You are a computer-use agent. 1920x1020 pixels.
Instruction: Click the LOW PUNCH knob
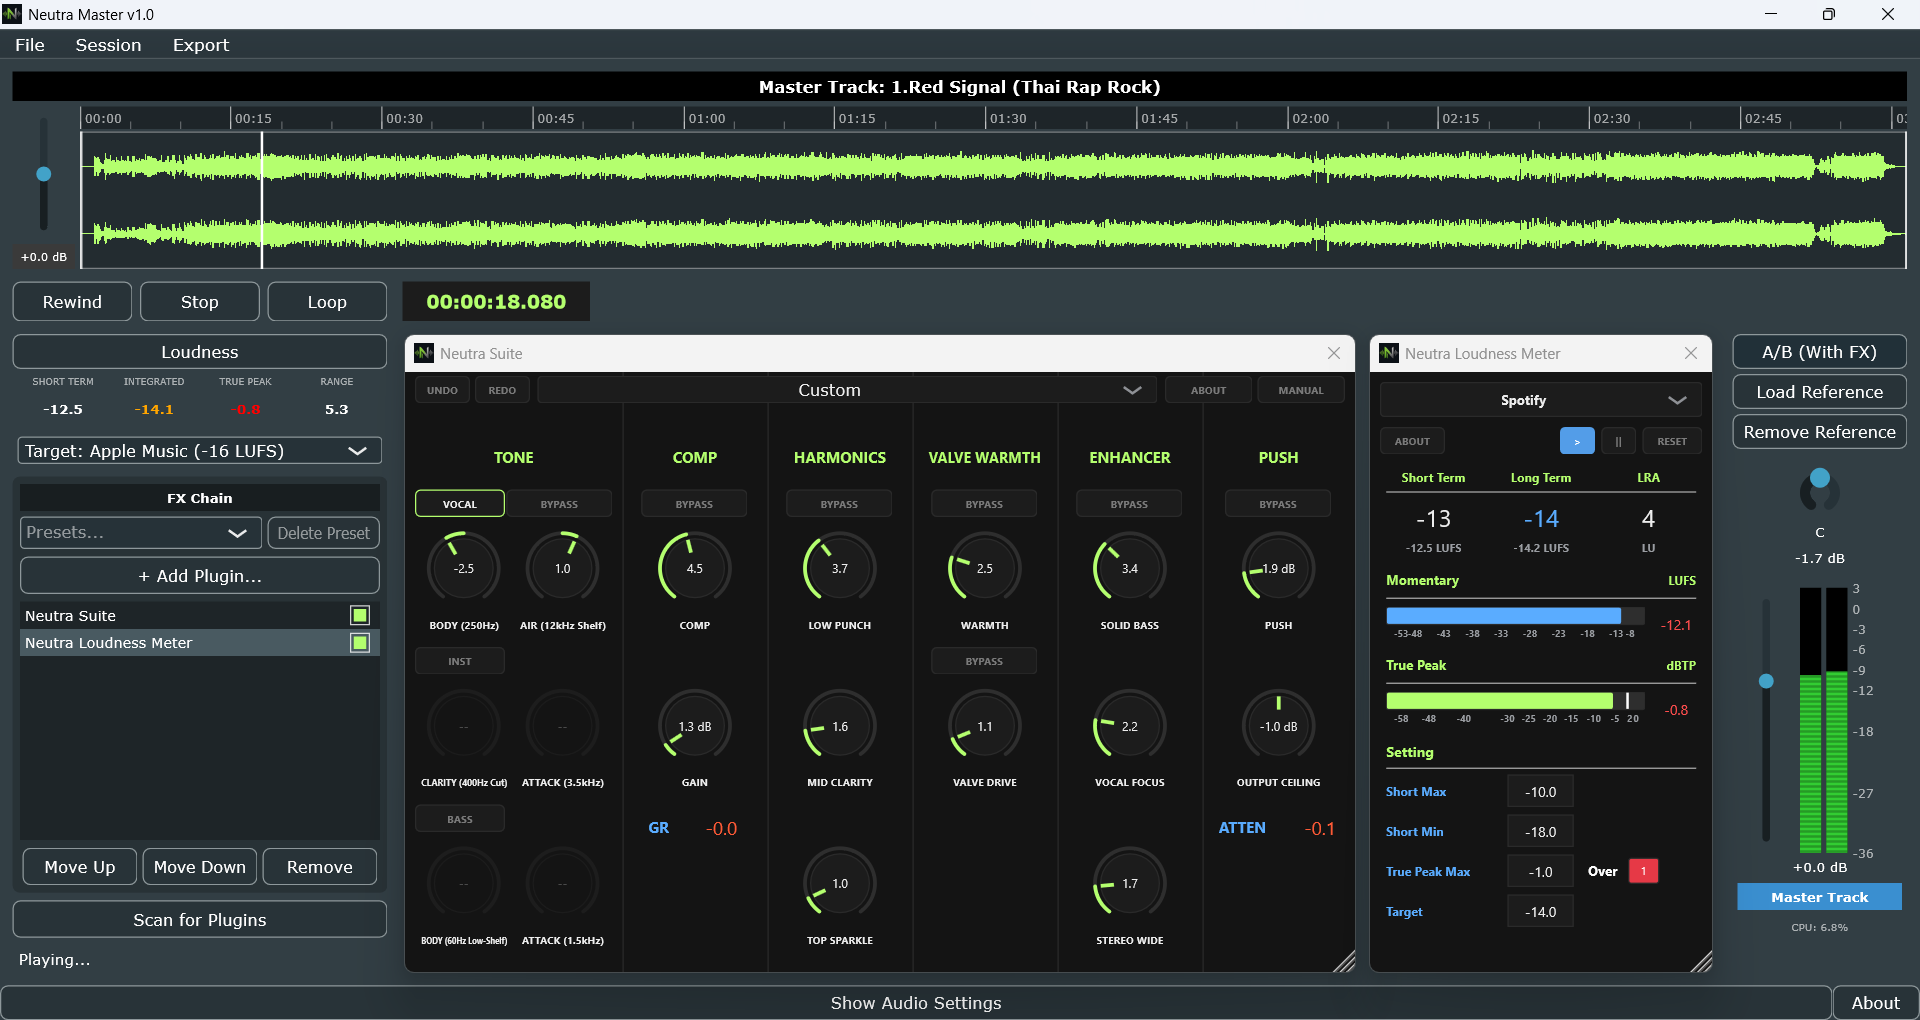(x=840, y=568)
